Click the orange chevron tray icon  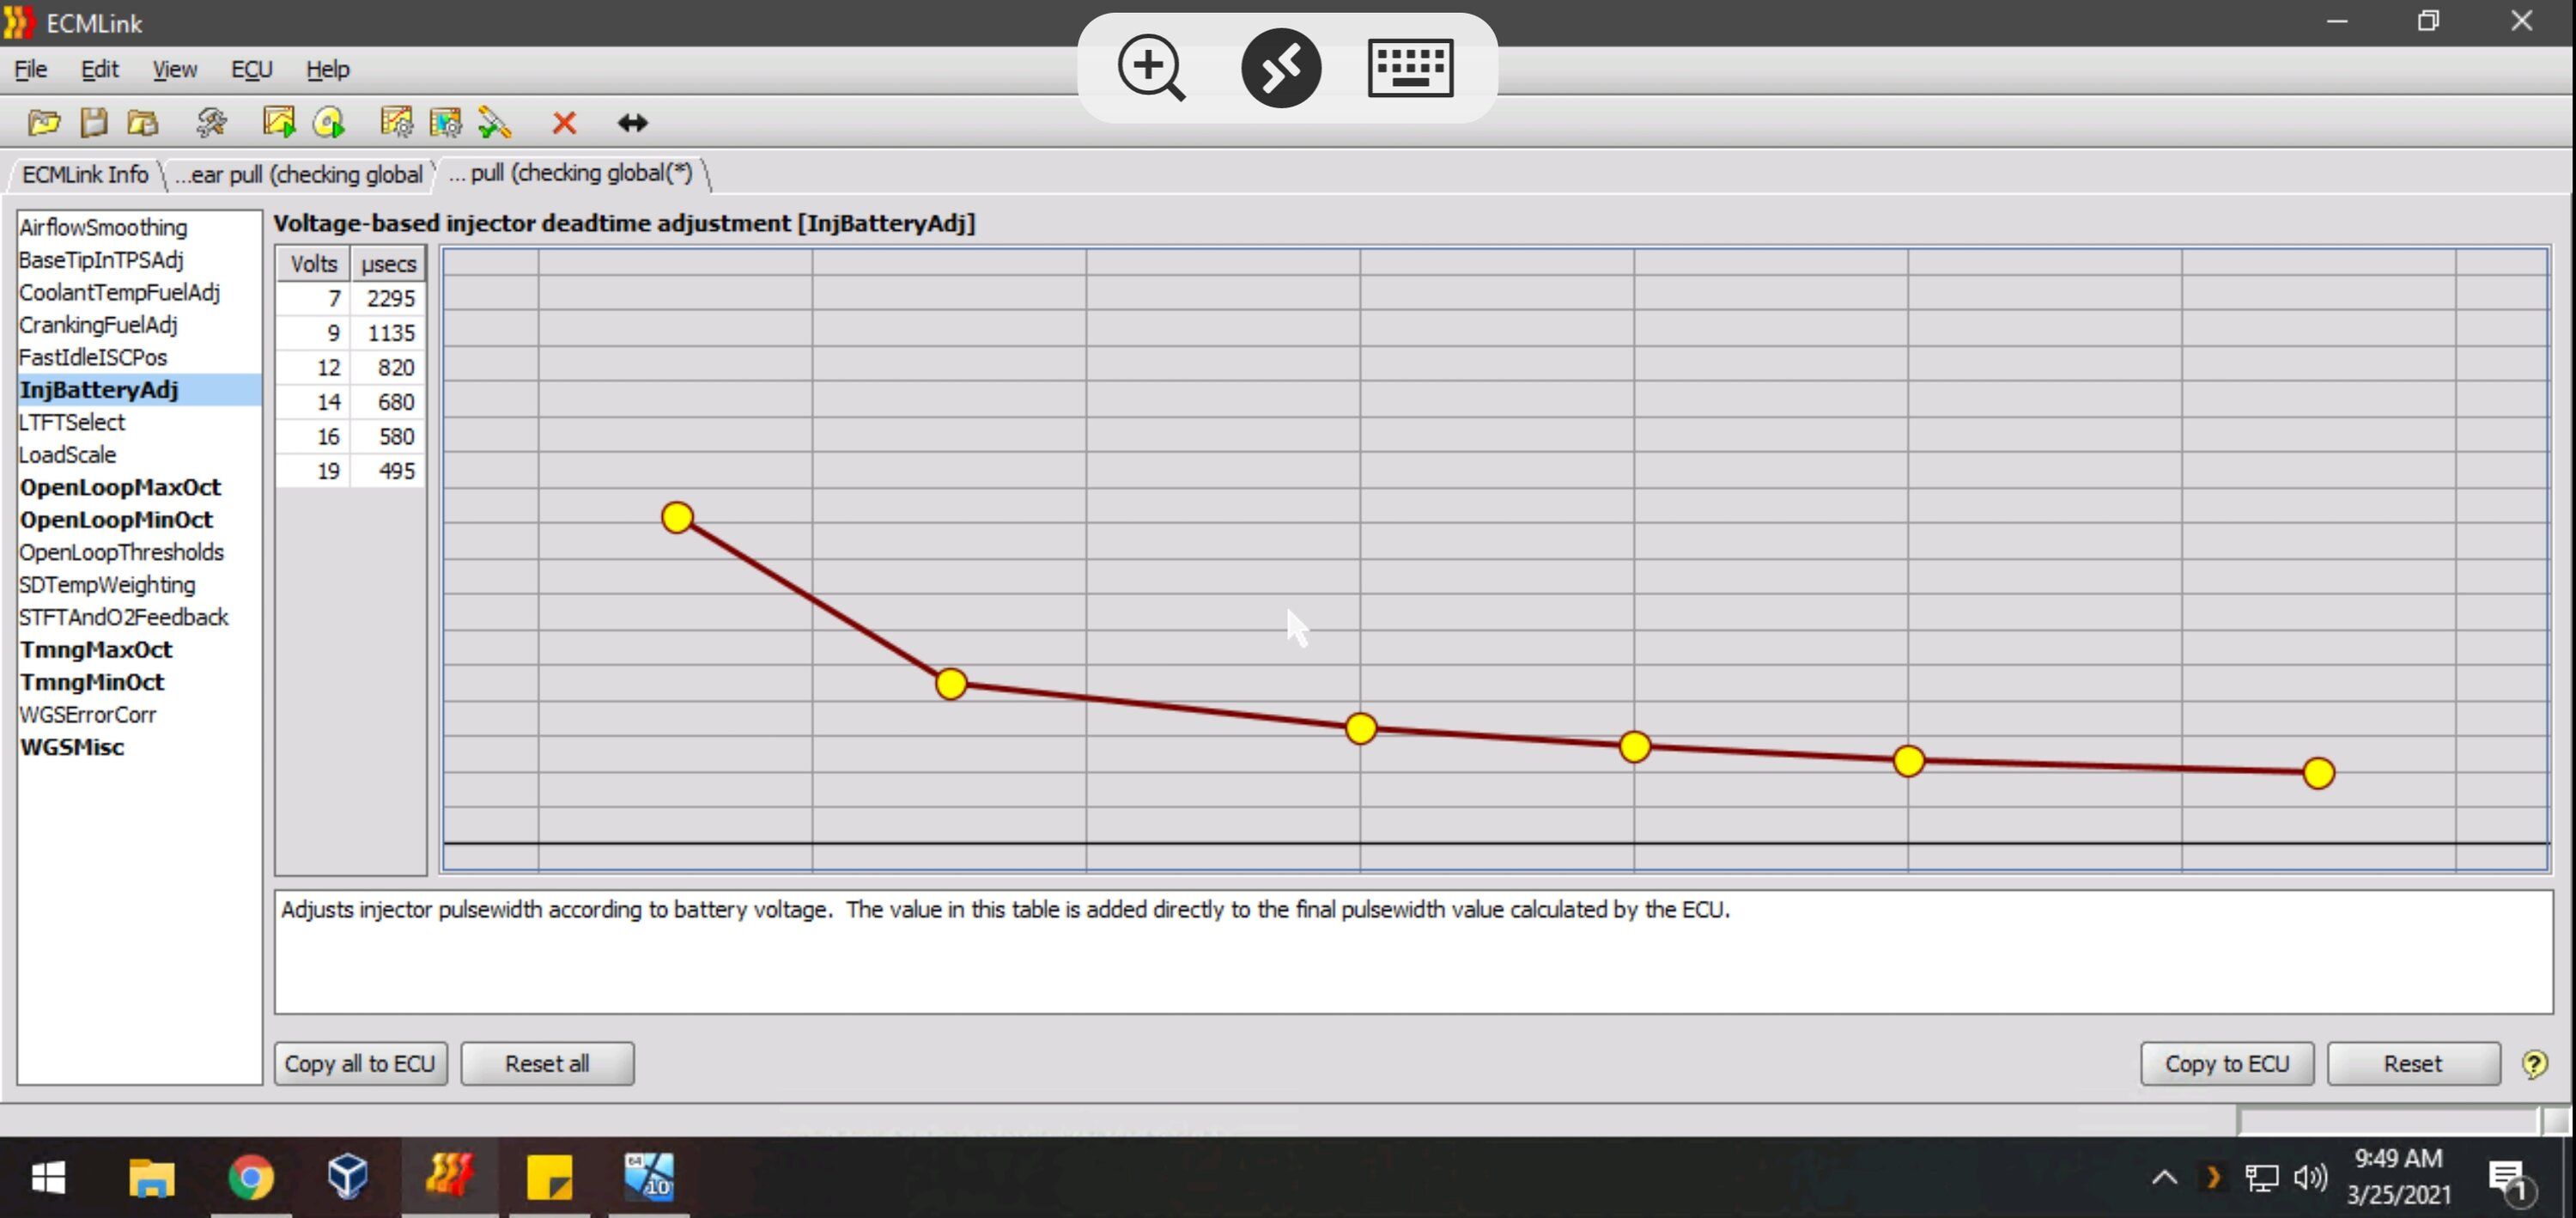(2213, 1177)
